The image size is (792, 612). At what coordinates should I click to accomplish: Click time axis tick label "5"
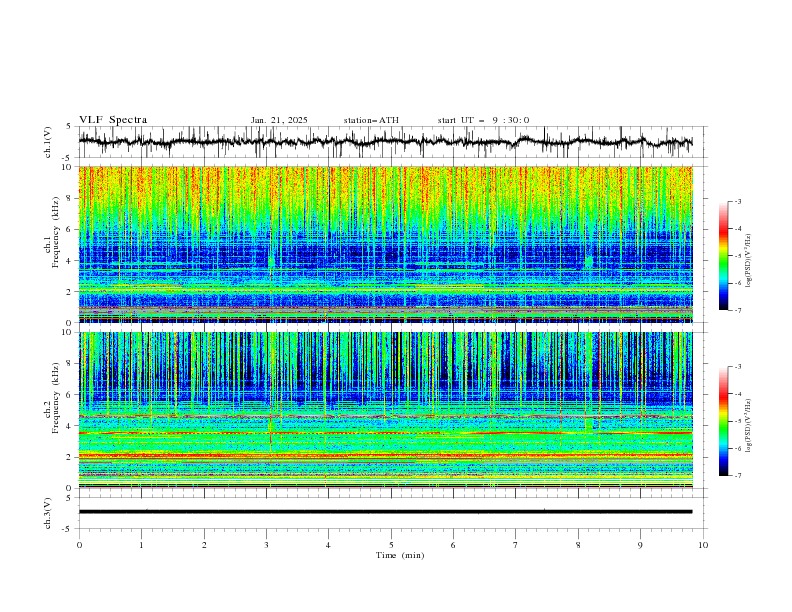(391, 545)
